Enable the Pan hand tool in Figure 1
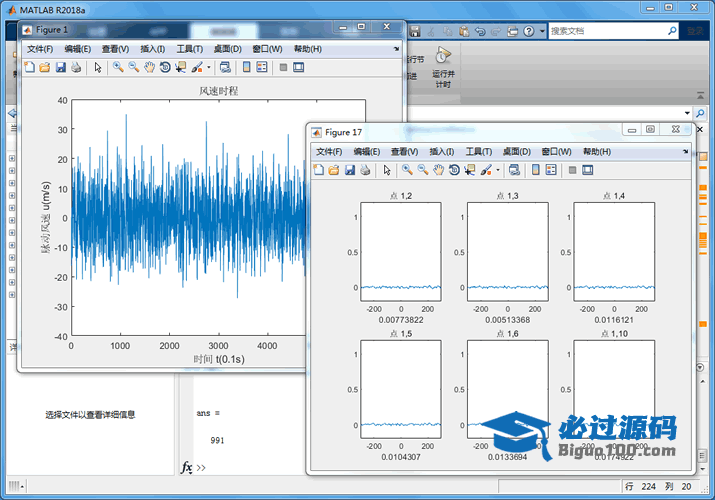The image size is (715, 500). click(x=149, y=67)
